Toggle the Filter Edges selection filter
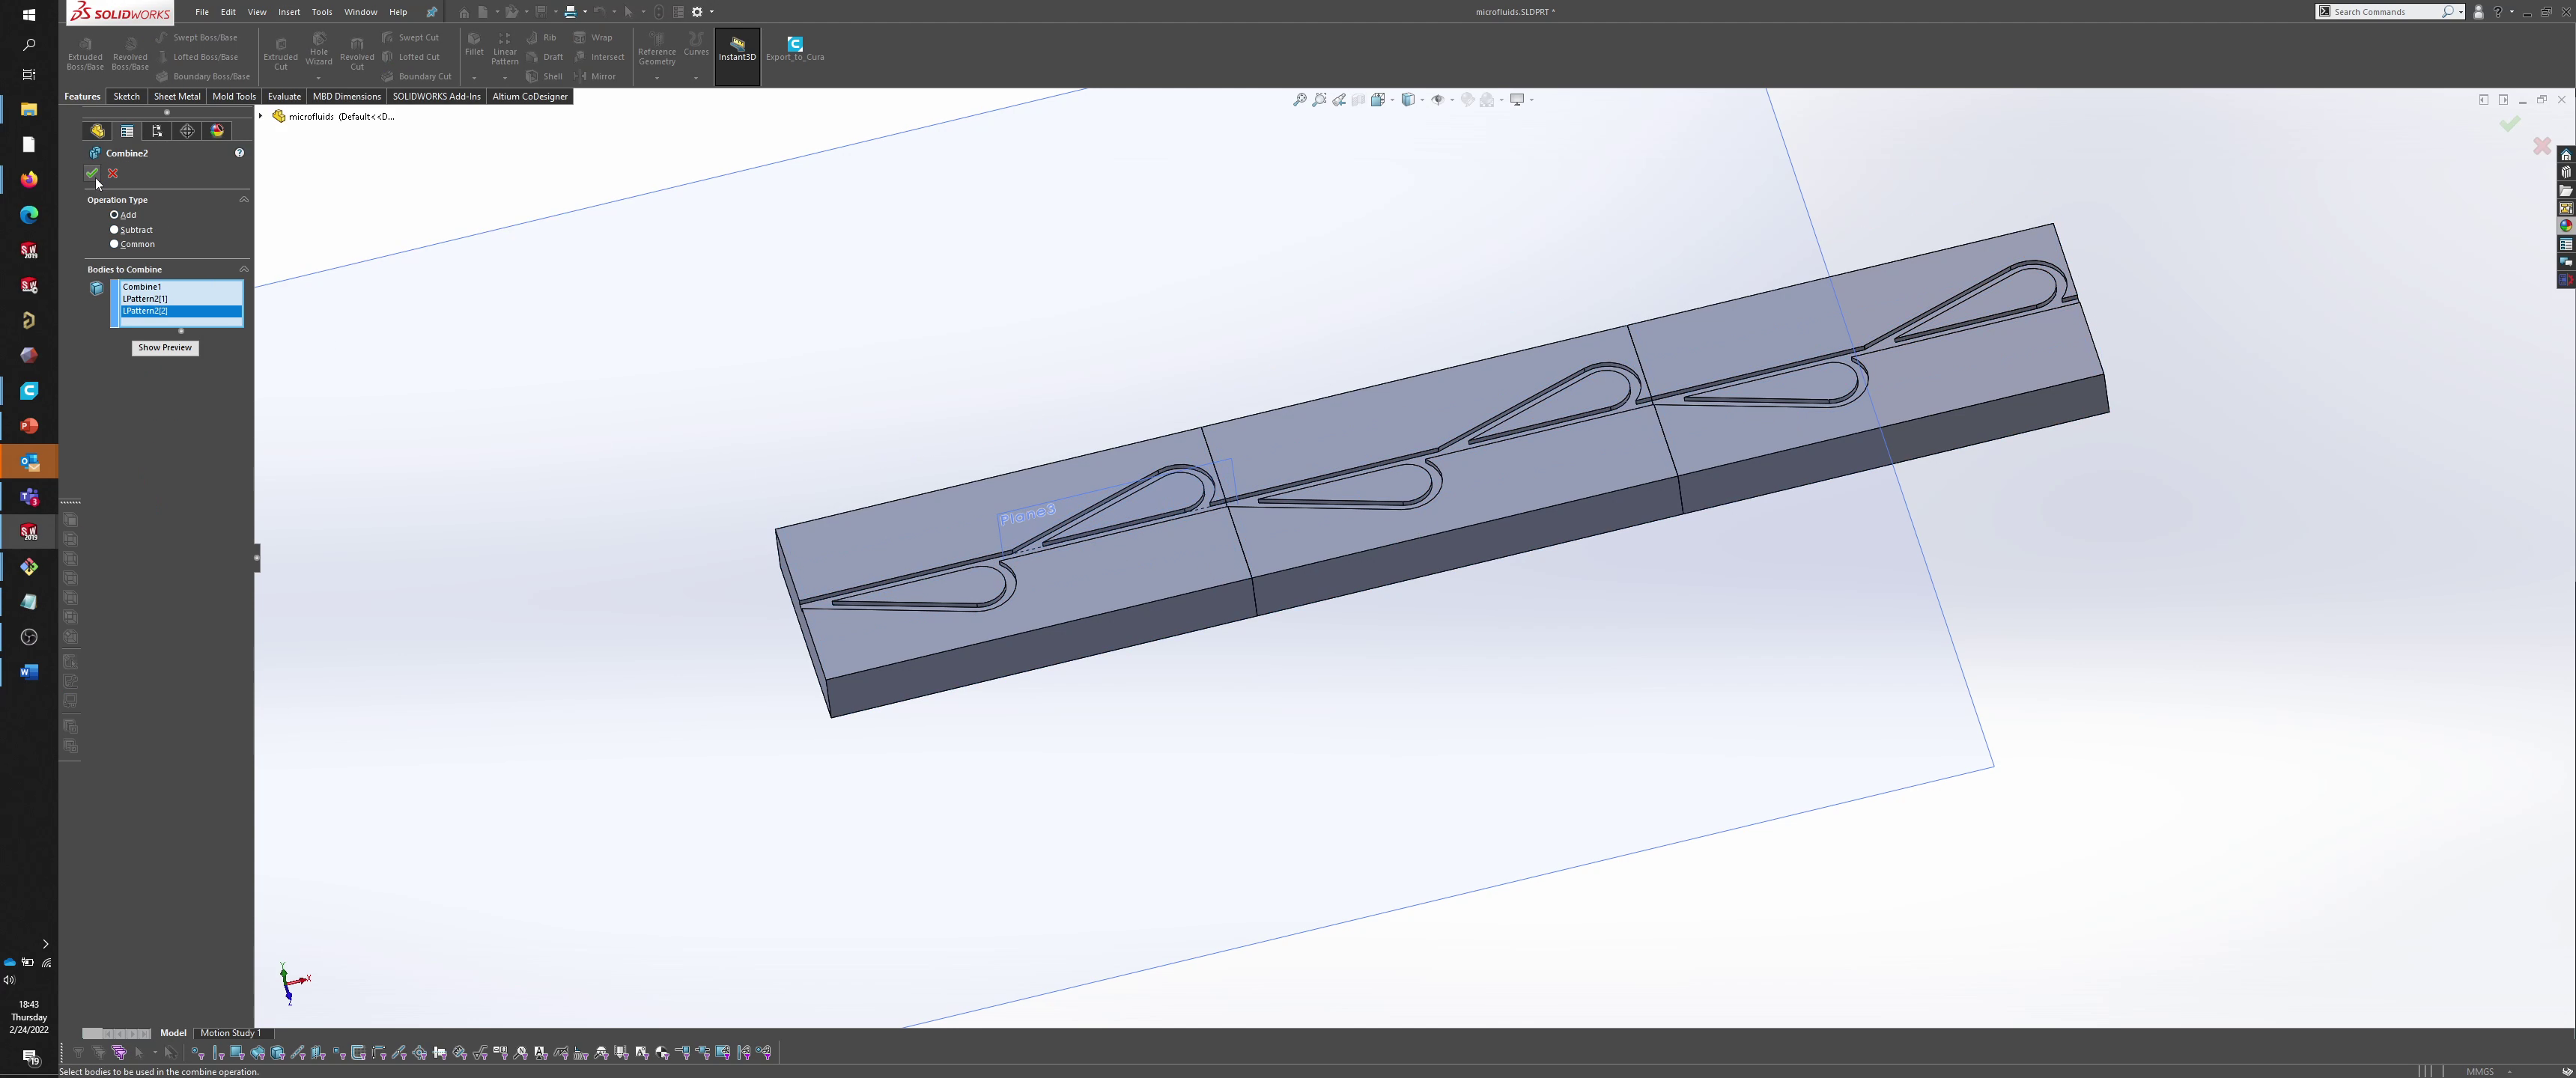This screenshot has height=1078, width=2576. click(x=218, y=1052)
